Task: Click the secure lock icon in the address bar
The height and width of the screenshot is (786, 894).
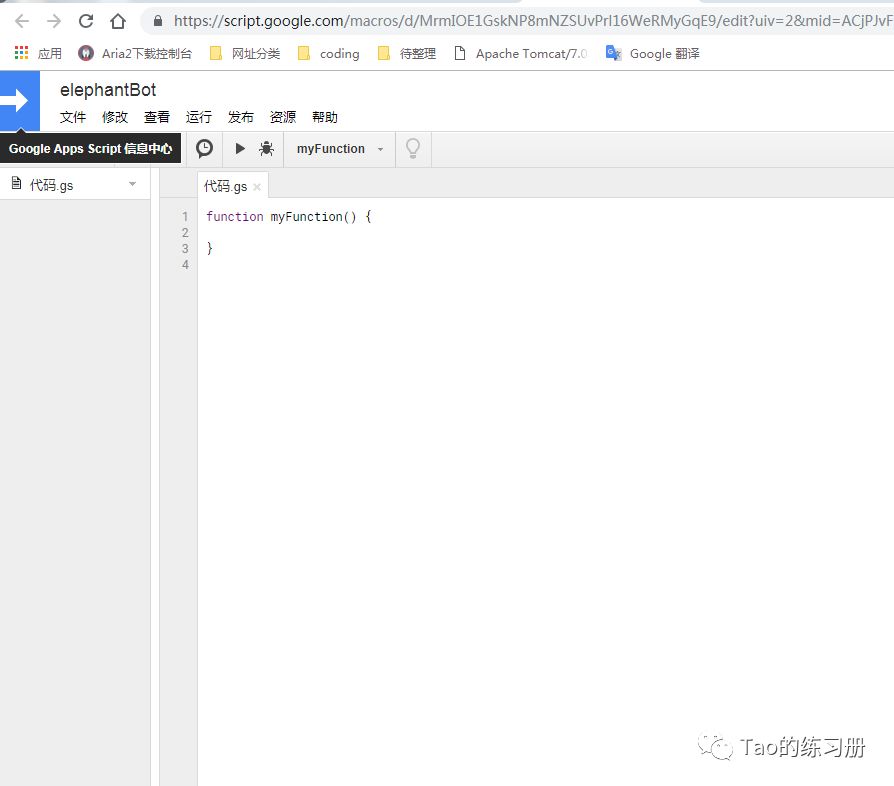Action: click(158, 21)
